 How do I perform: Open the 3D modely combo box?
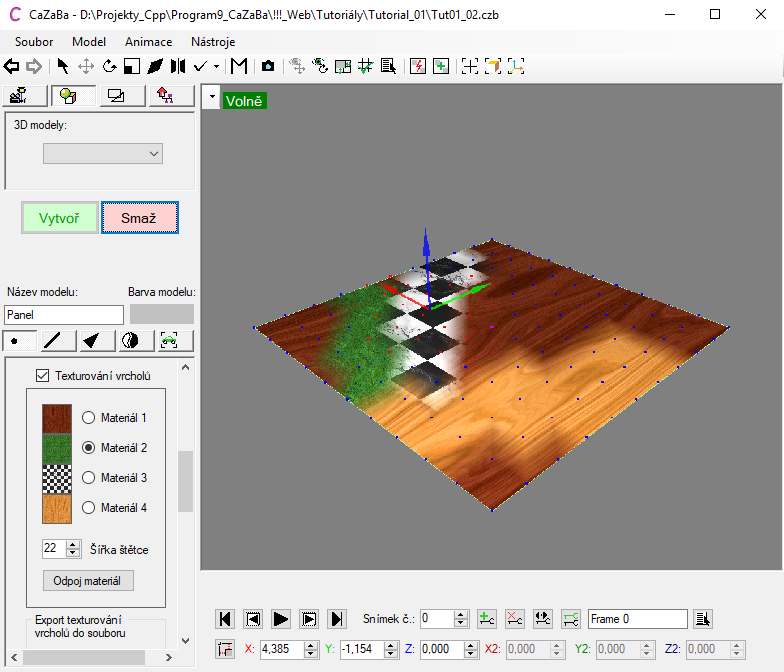click(102, 153)
